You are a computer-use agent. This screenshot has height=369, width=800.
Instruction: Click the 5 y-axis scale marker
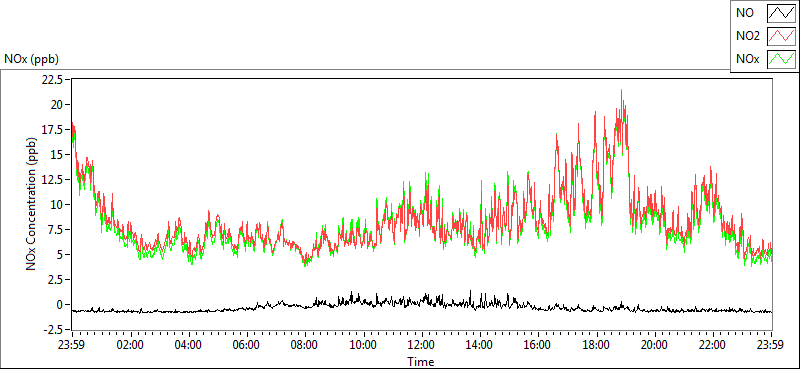pyautogui.click(x=59, y=255)
